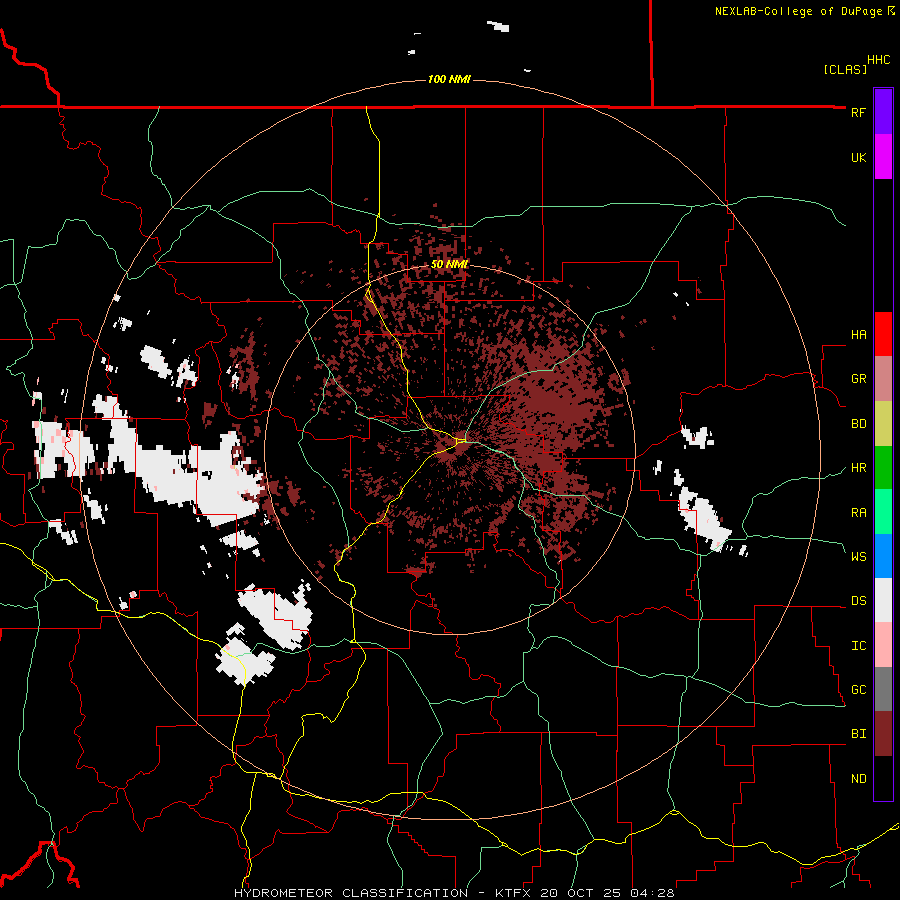The width and height of the screenshot is (900, 900).
Task: Click the 100 NMI range ring label
Action: point(449,79)
